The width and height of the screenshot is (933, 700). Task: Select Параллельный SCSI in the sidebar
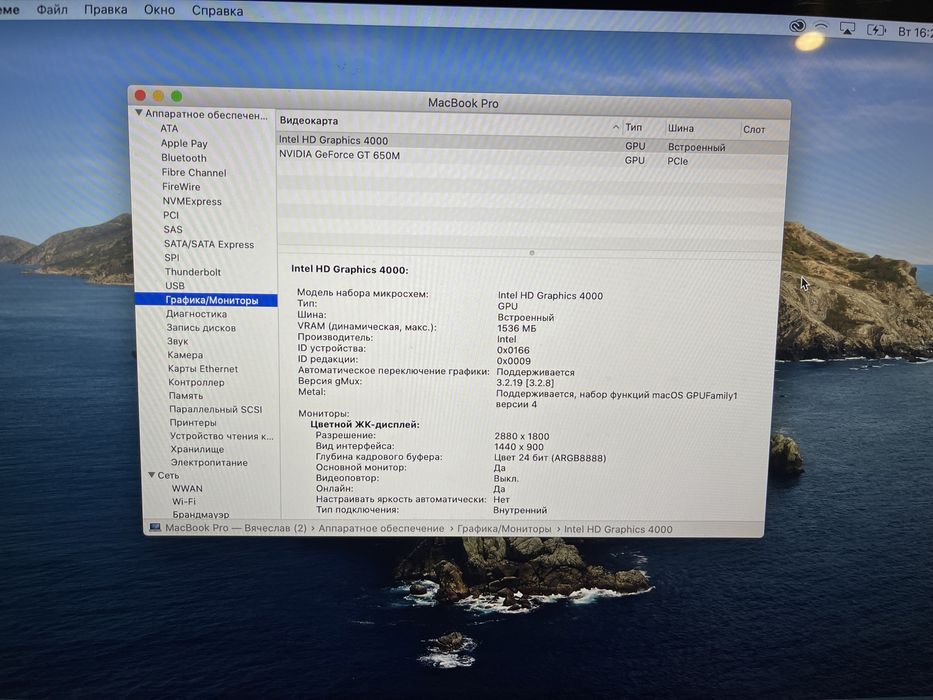tap(215, 409)
